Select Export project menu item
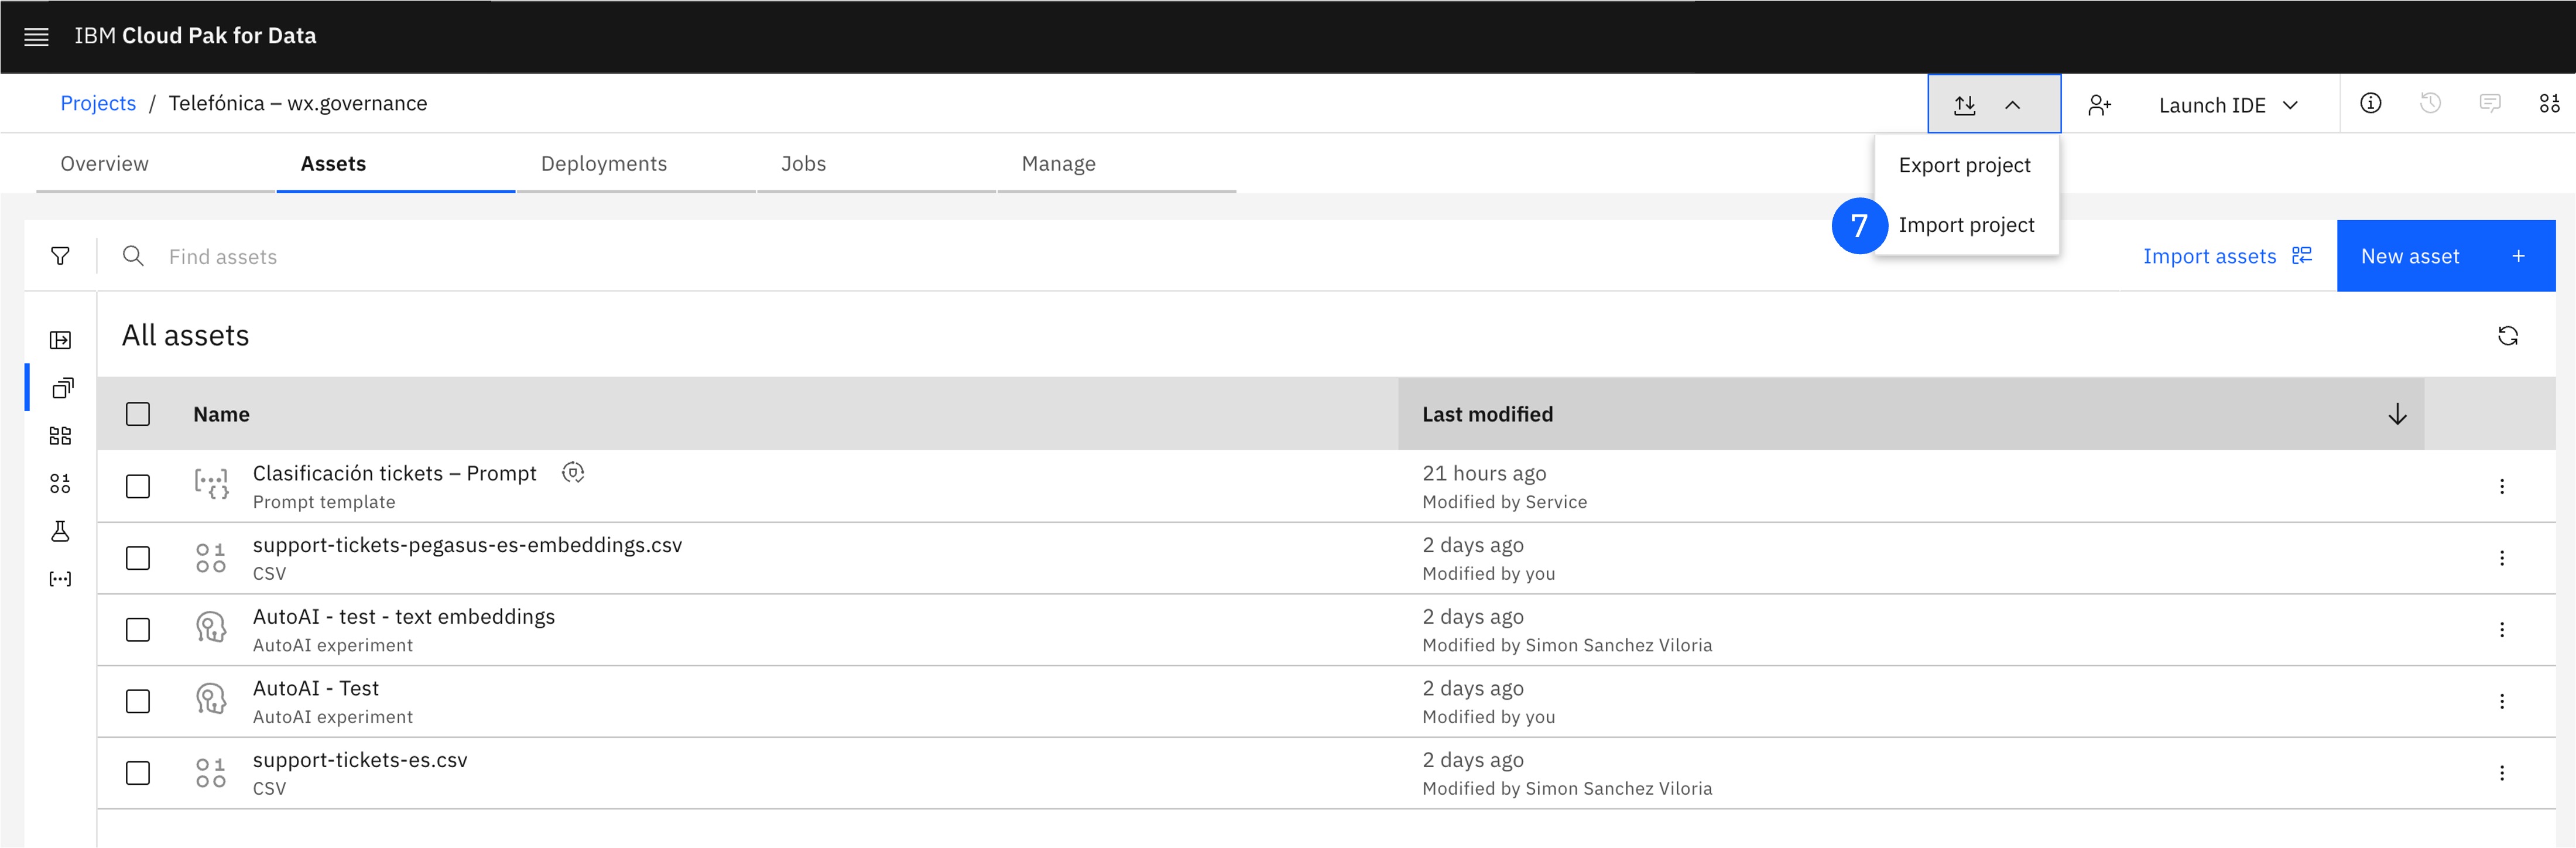This screenshot has height=848, width=2576. point(1965,165)
